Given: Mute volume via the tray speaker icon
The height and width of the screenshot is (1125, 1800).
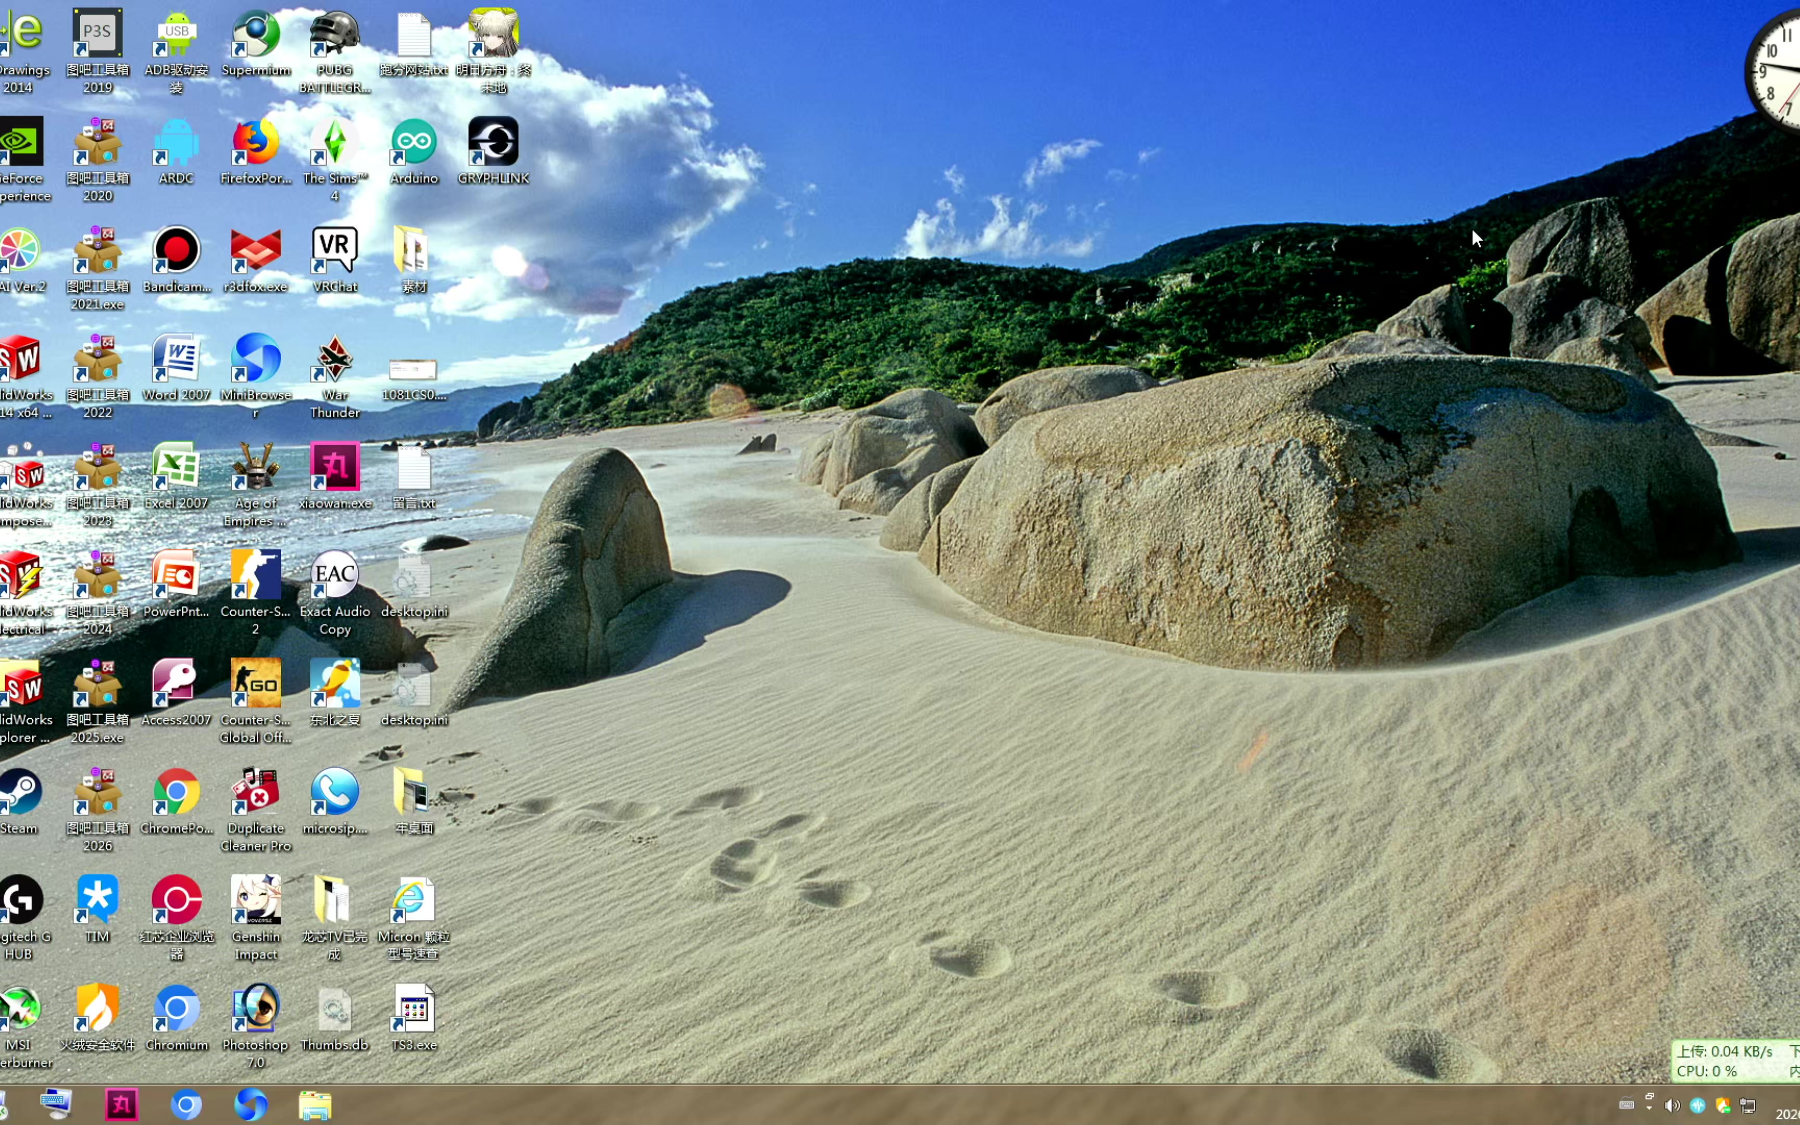Looking at the screenshot, I should (x=1672, y=1106).
